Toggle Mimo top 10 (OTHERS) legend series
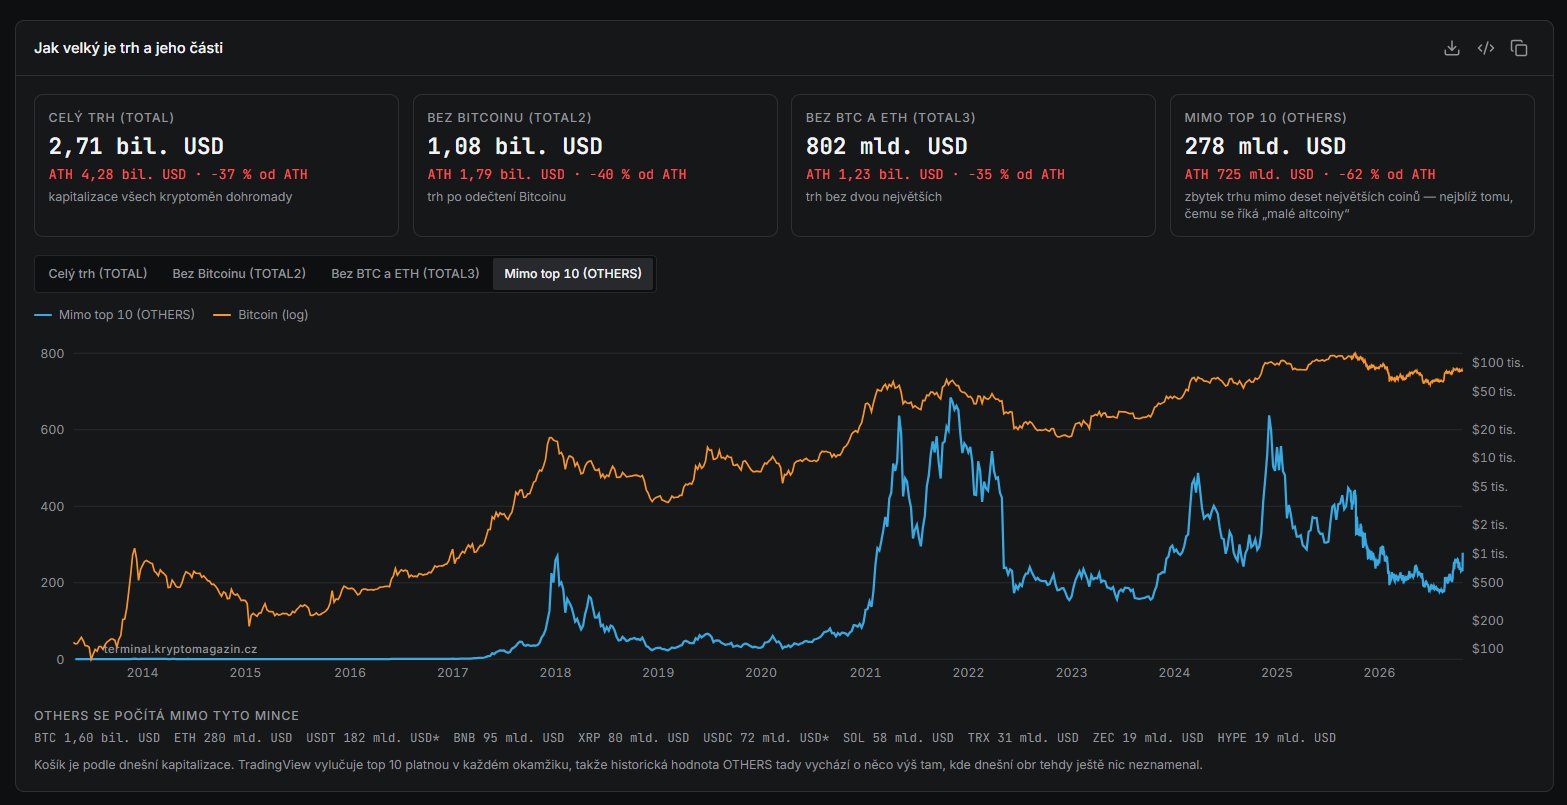This screenshot has width=1567, height=805. point(115,315)
